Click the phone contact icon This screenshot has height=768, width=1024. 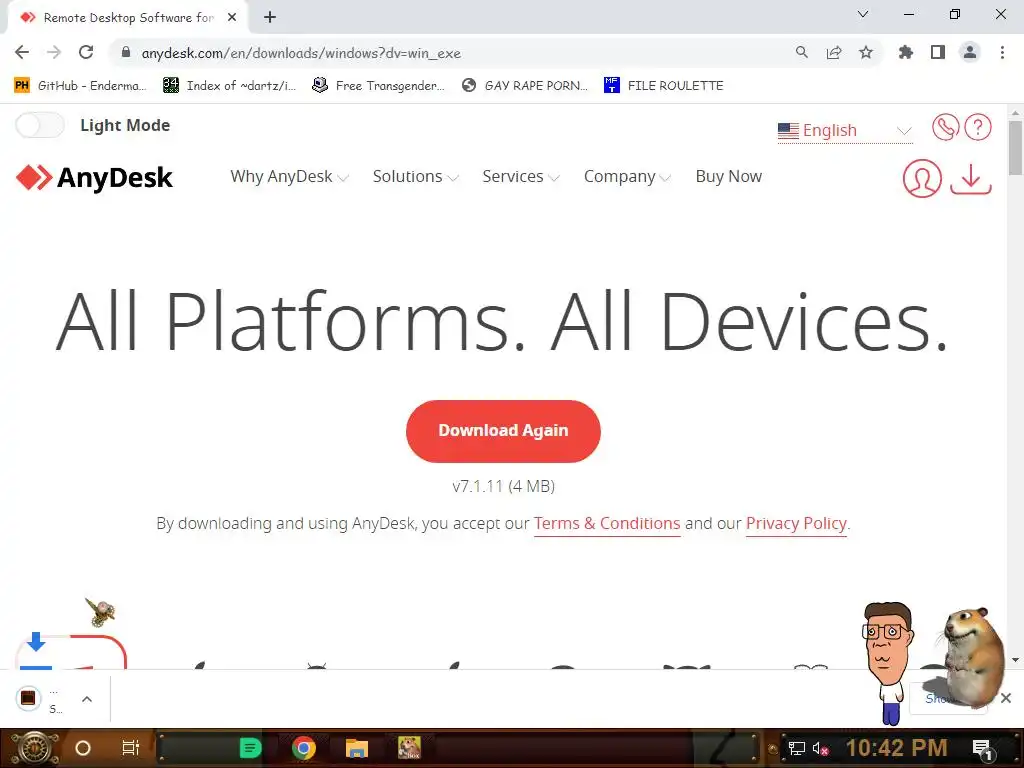tap(945, 127)
